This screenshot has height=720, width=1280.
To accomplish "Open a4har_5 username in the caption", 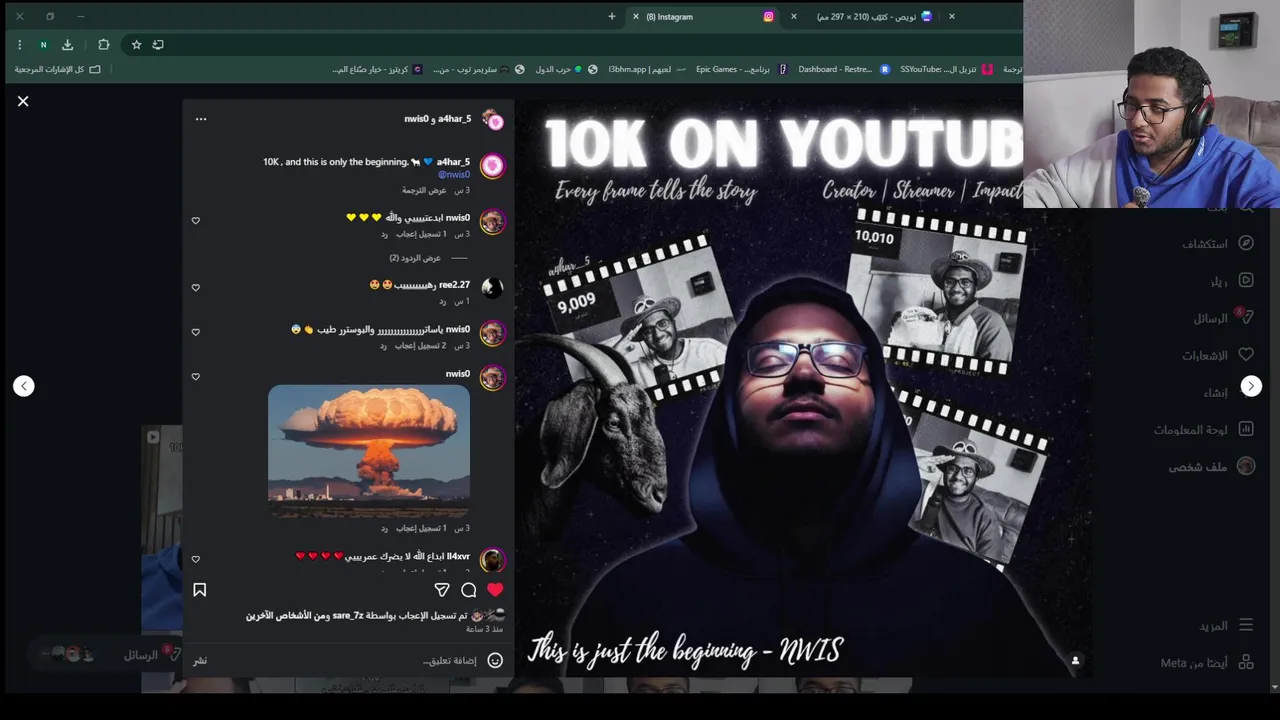I will [x=453, y=162].
